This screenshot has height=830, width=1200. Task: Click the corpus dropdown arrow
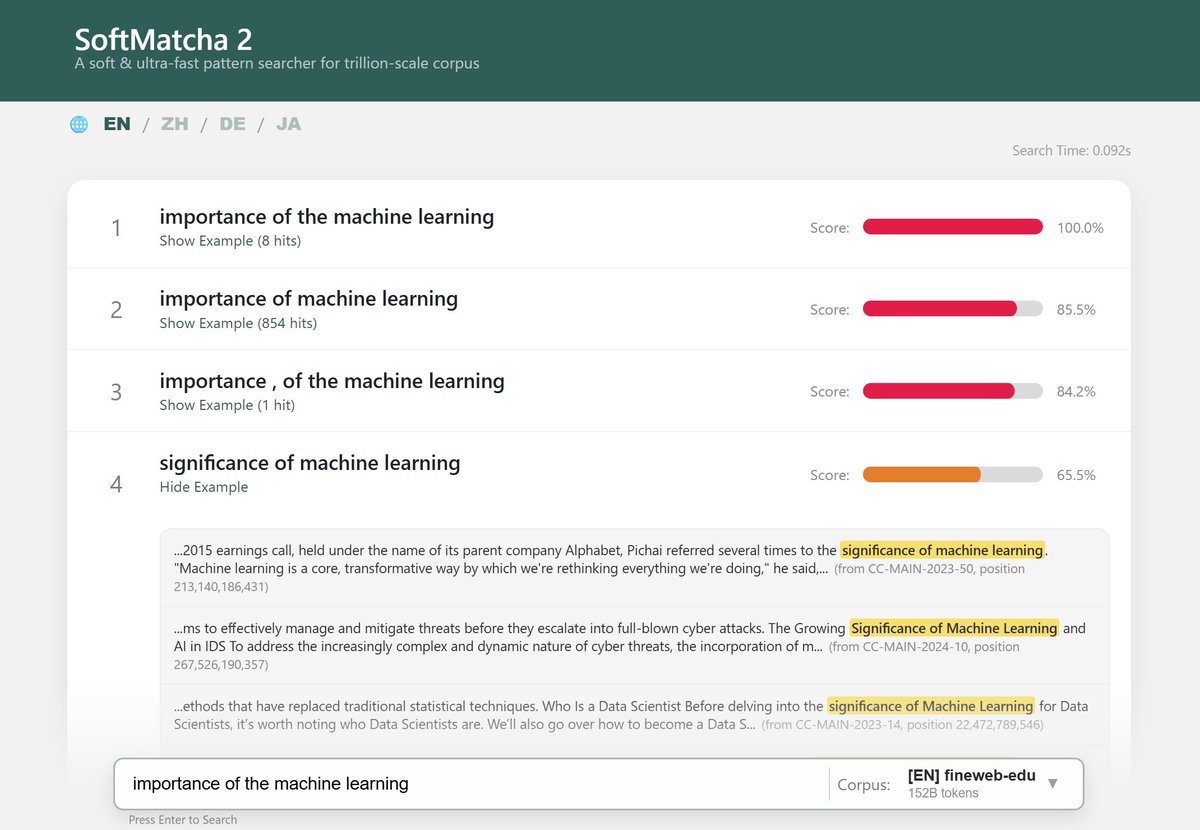(1052, 783)
